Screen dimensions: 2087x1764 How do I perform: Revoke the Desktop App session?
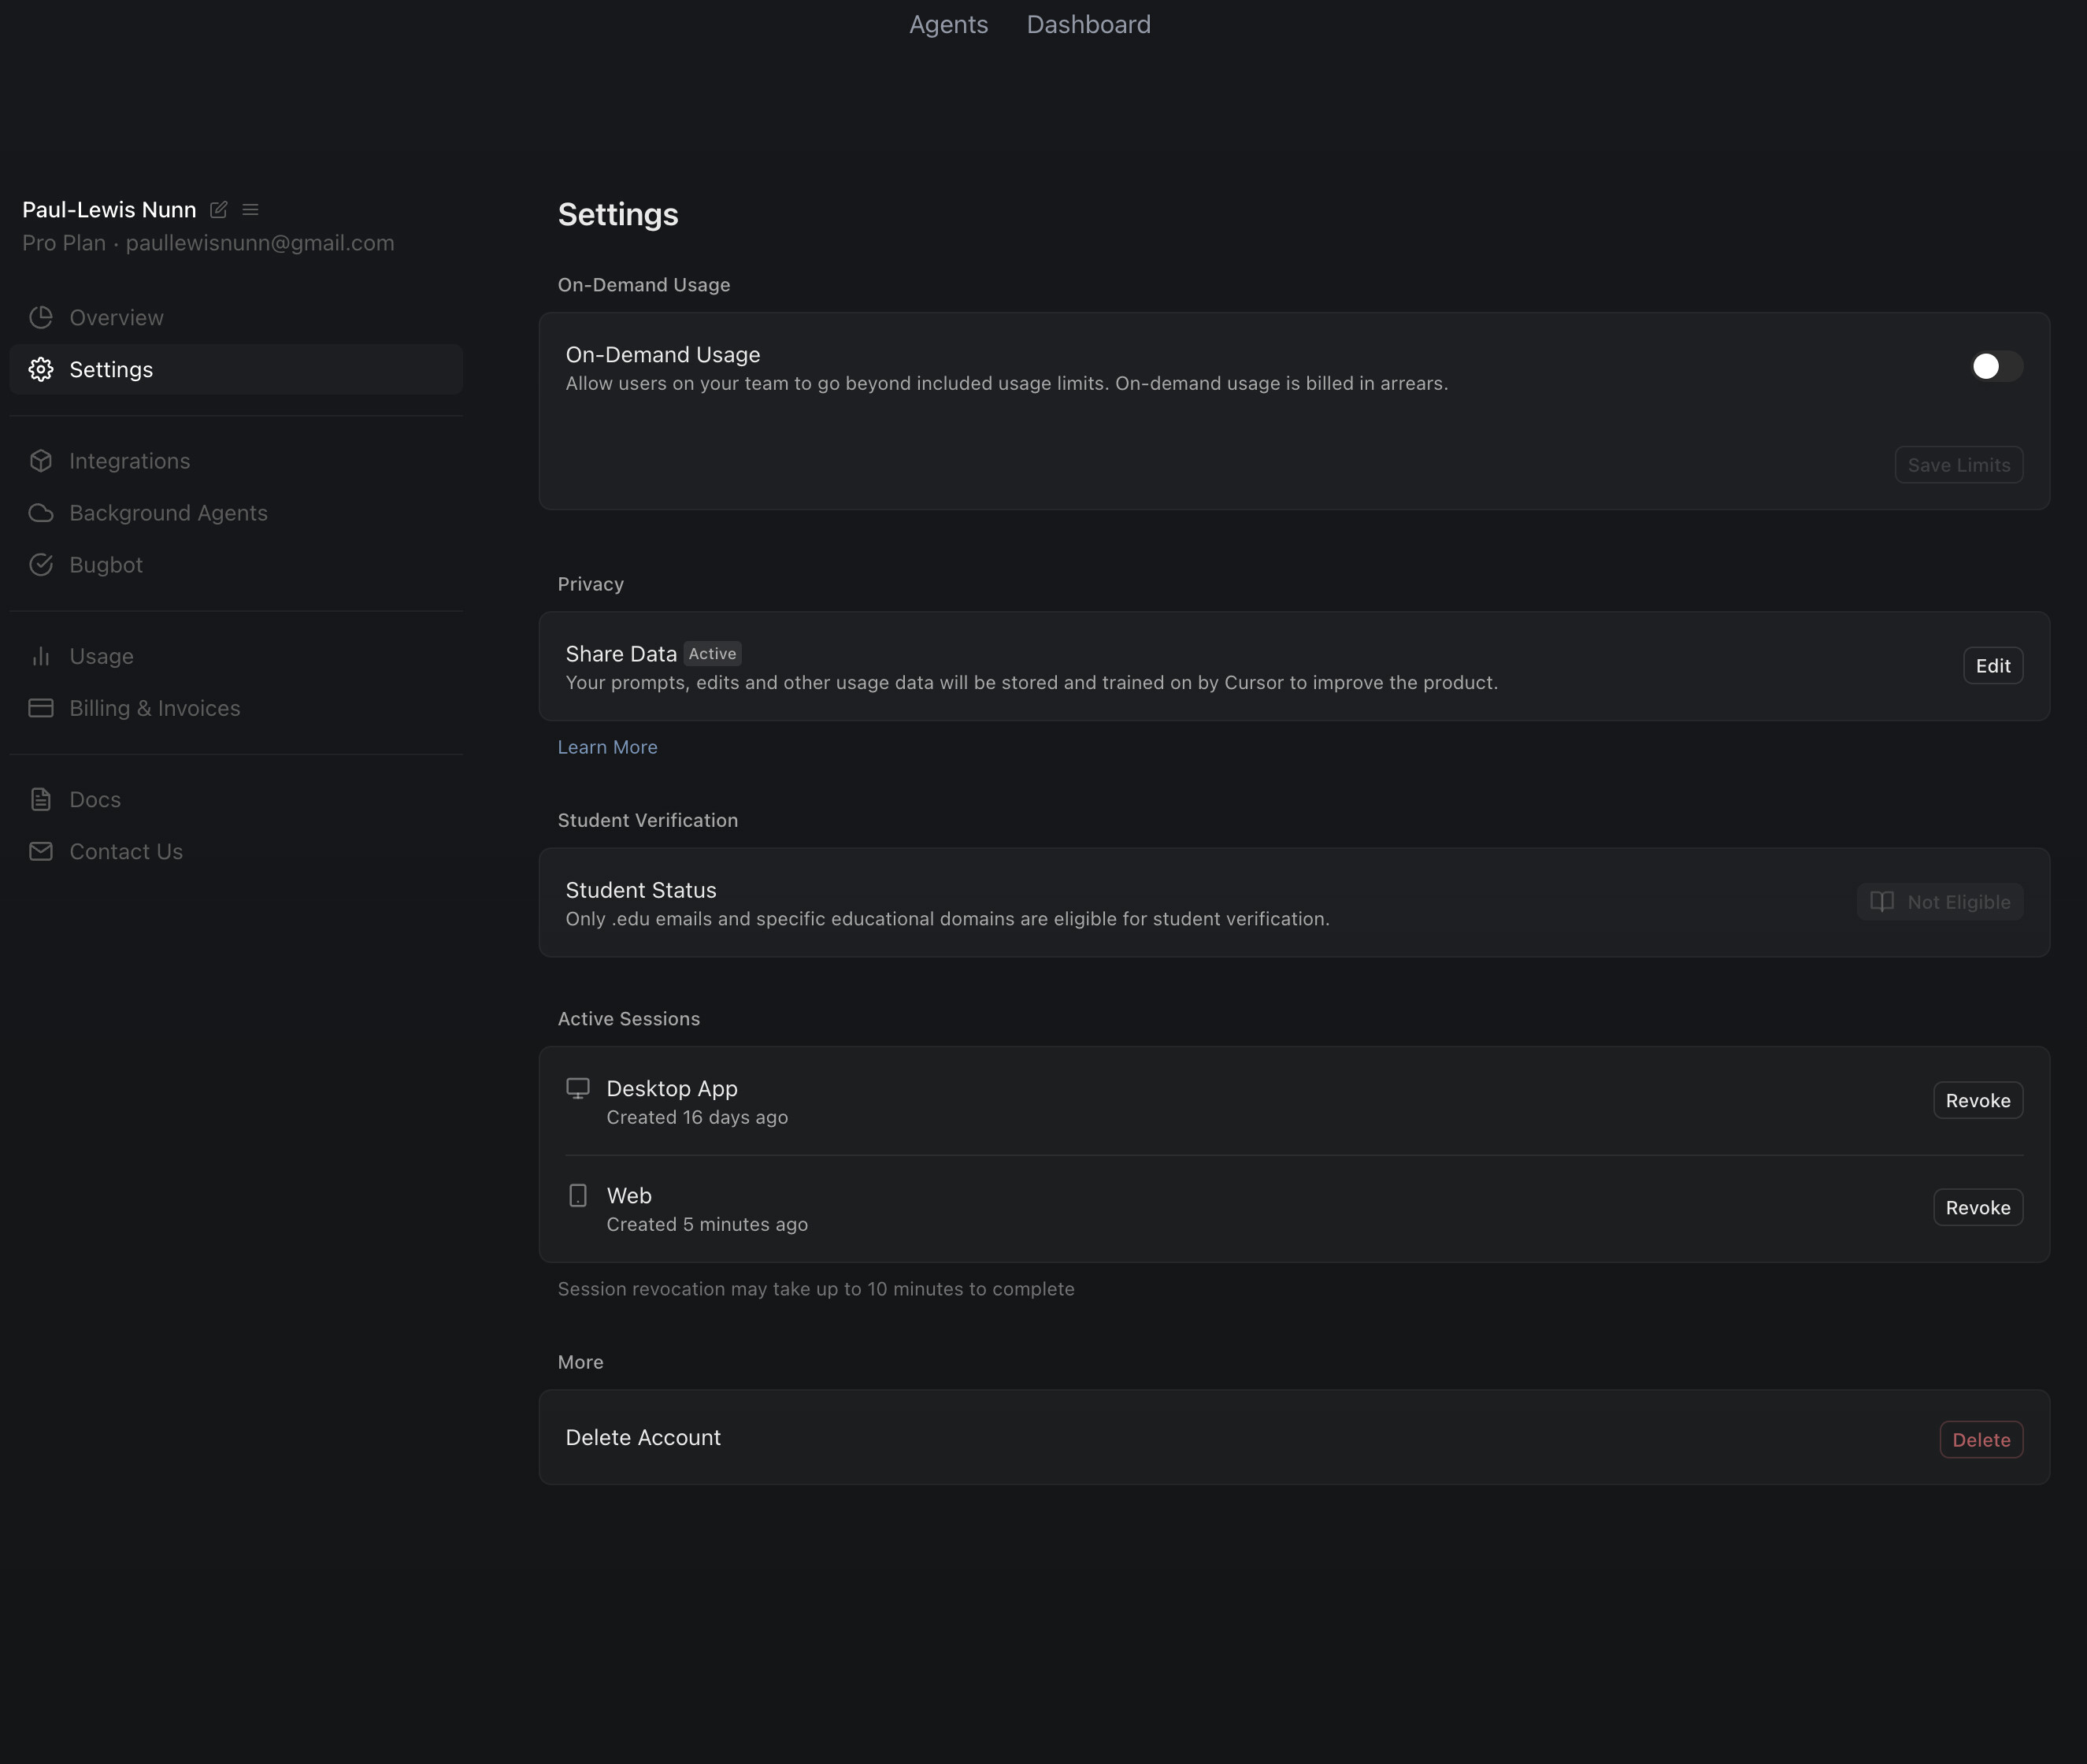point(1977,1101)
